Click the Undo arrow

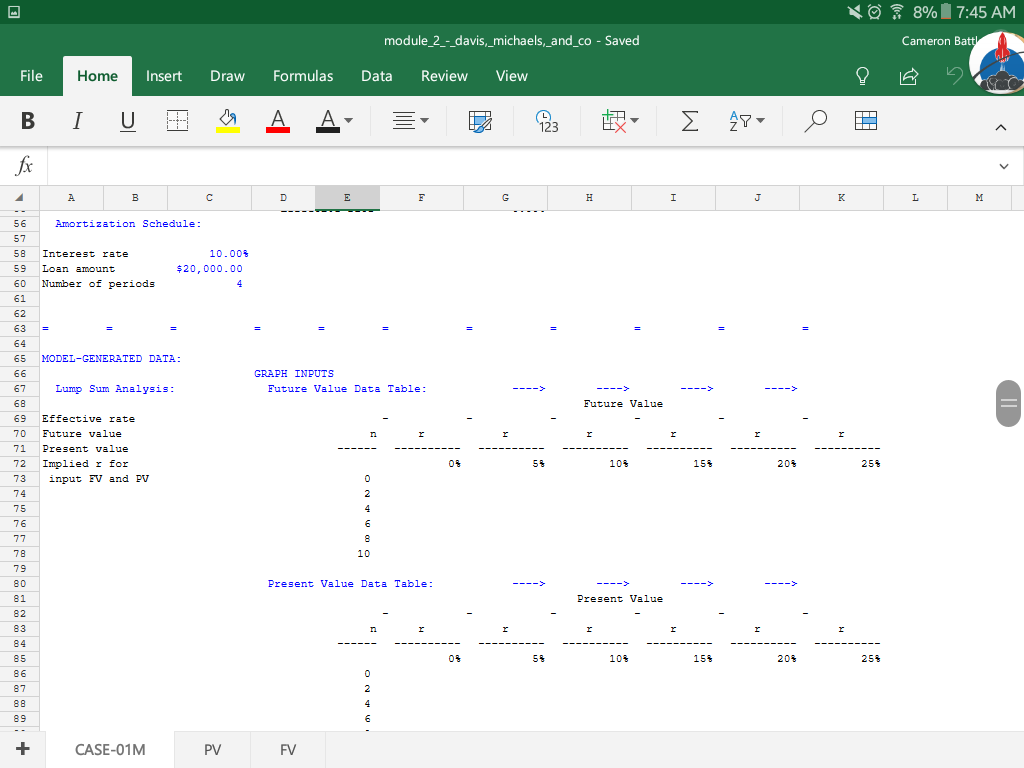[x=954, y=76]
